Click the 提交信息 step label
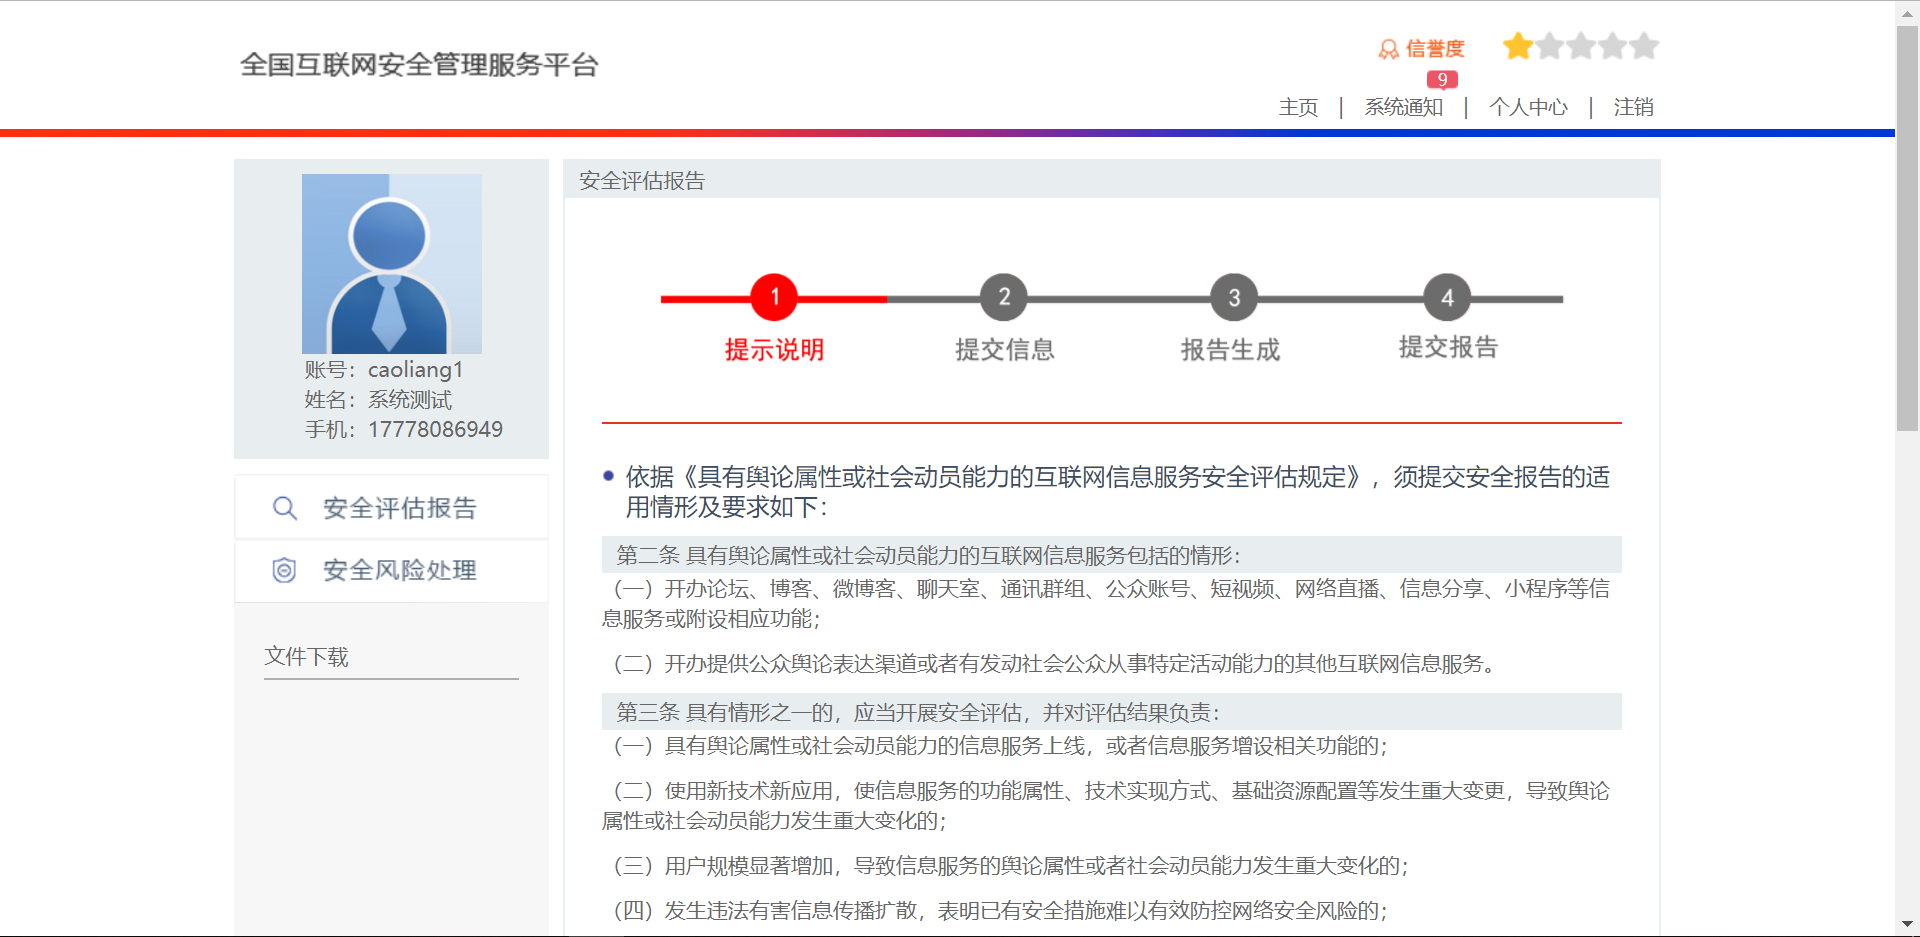Image resolution: width=1920 pixels, height=937 pixels. (1004, 350)
